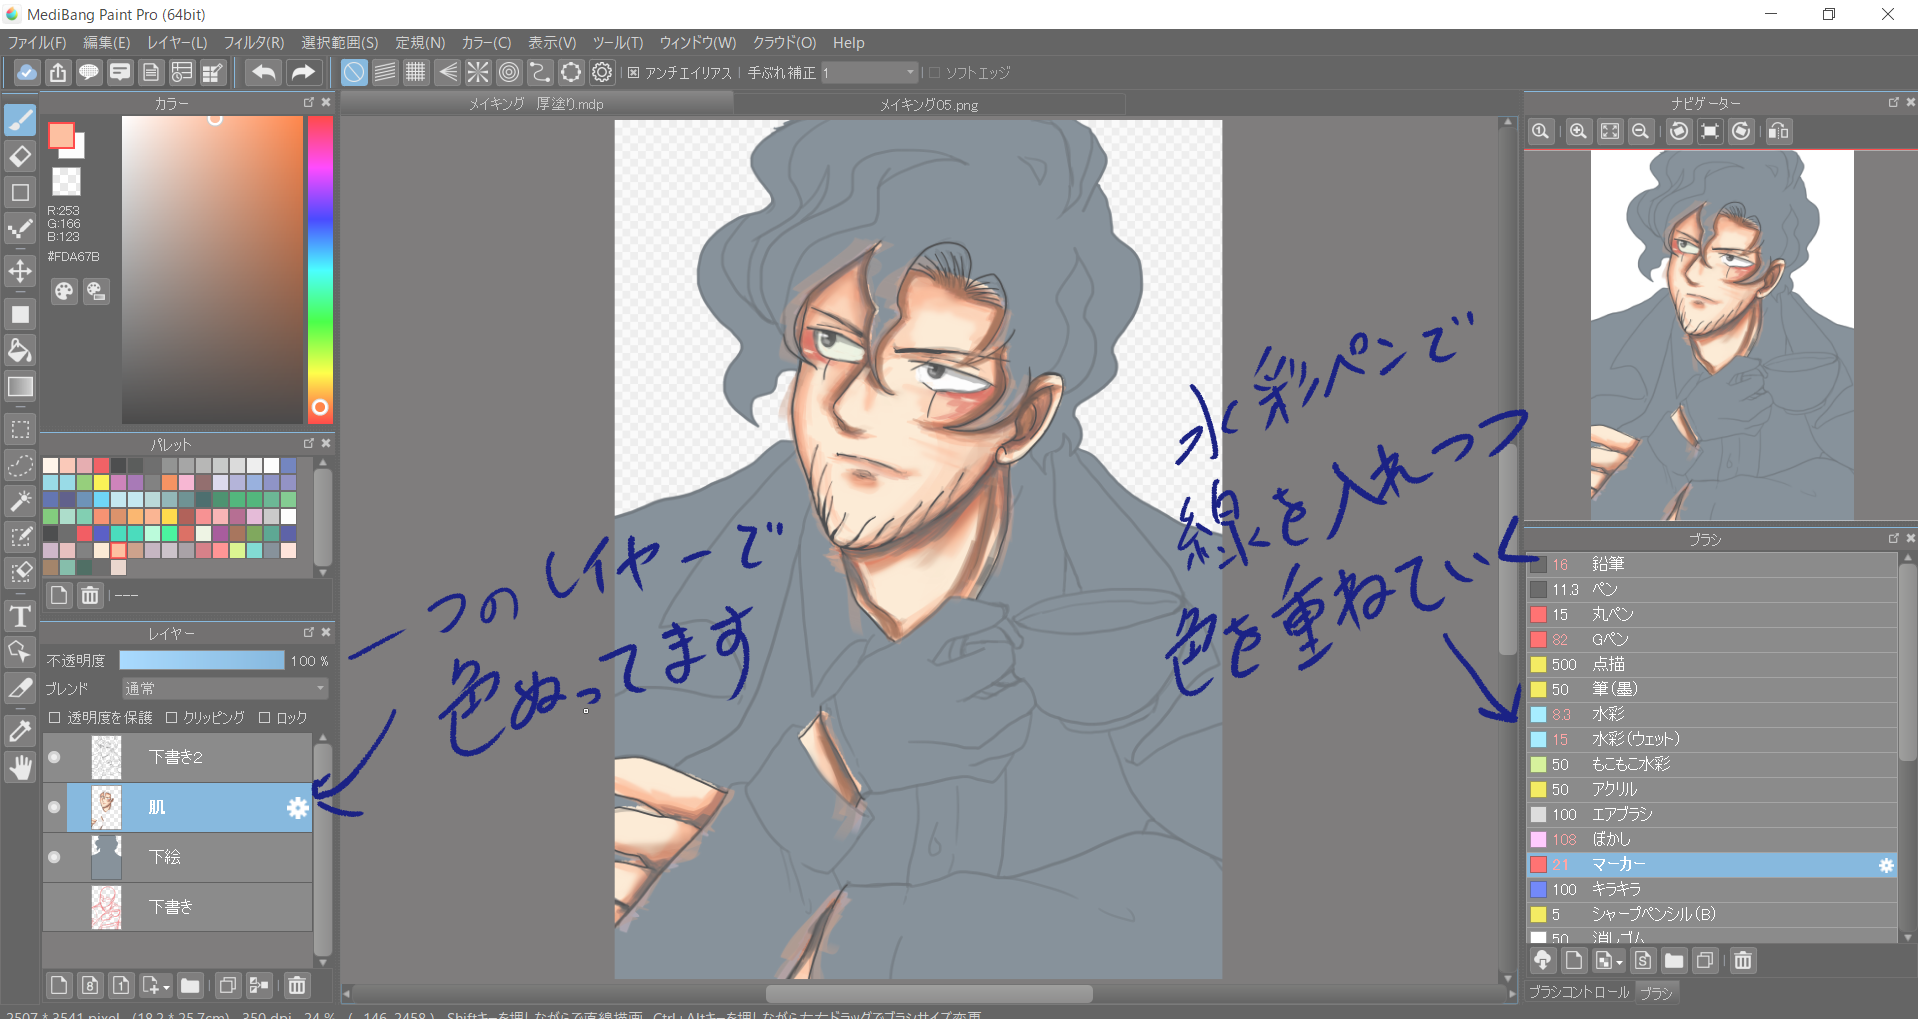
Task: Delete layer with Layer panel trash icon
Action: click(x=297, y=986)
